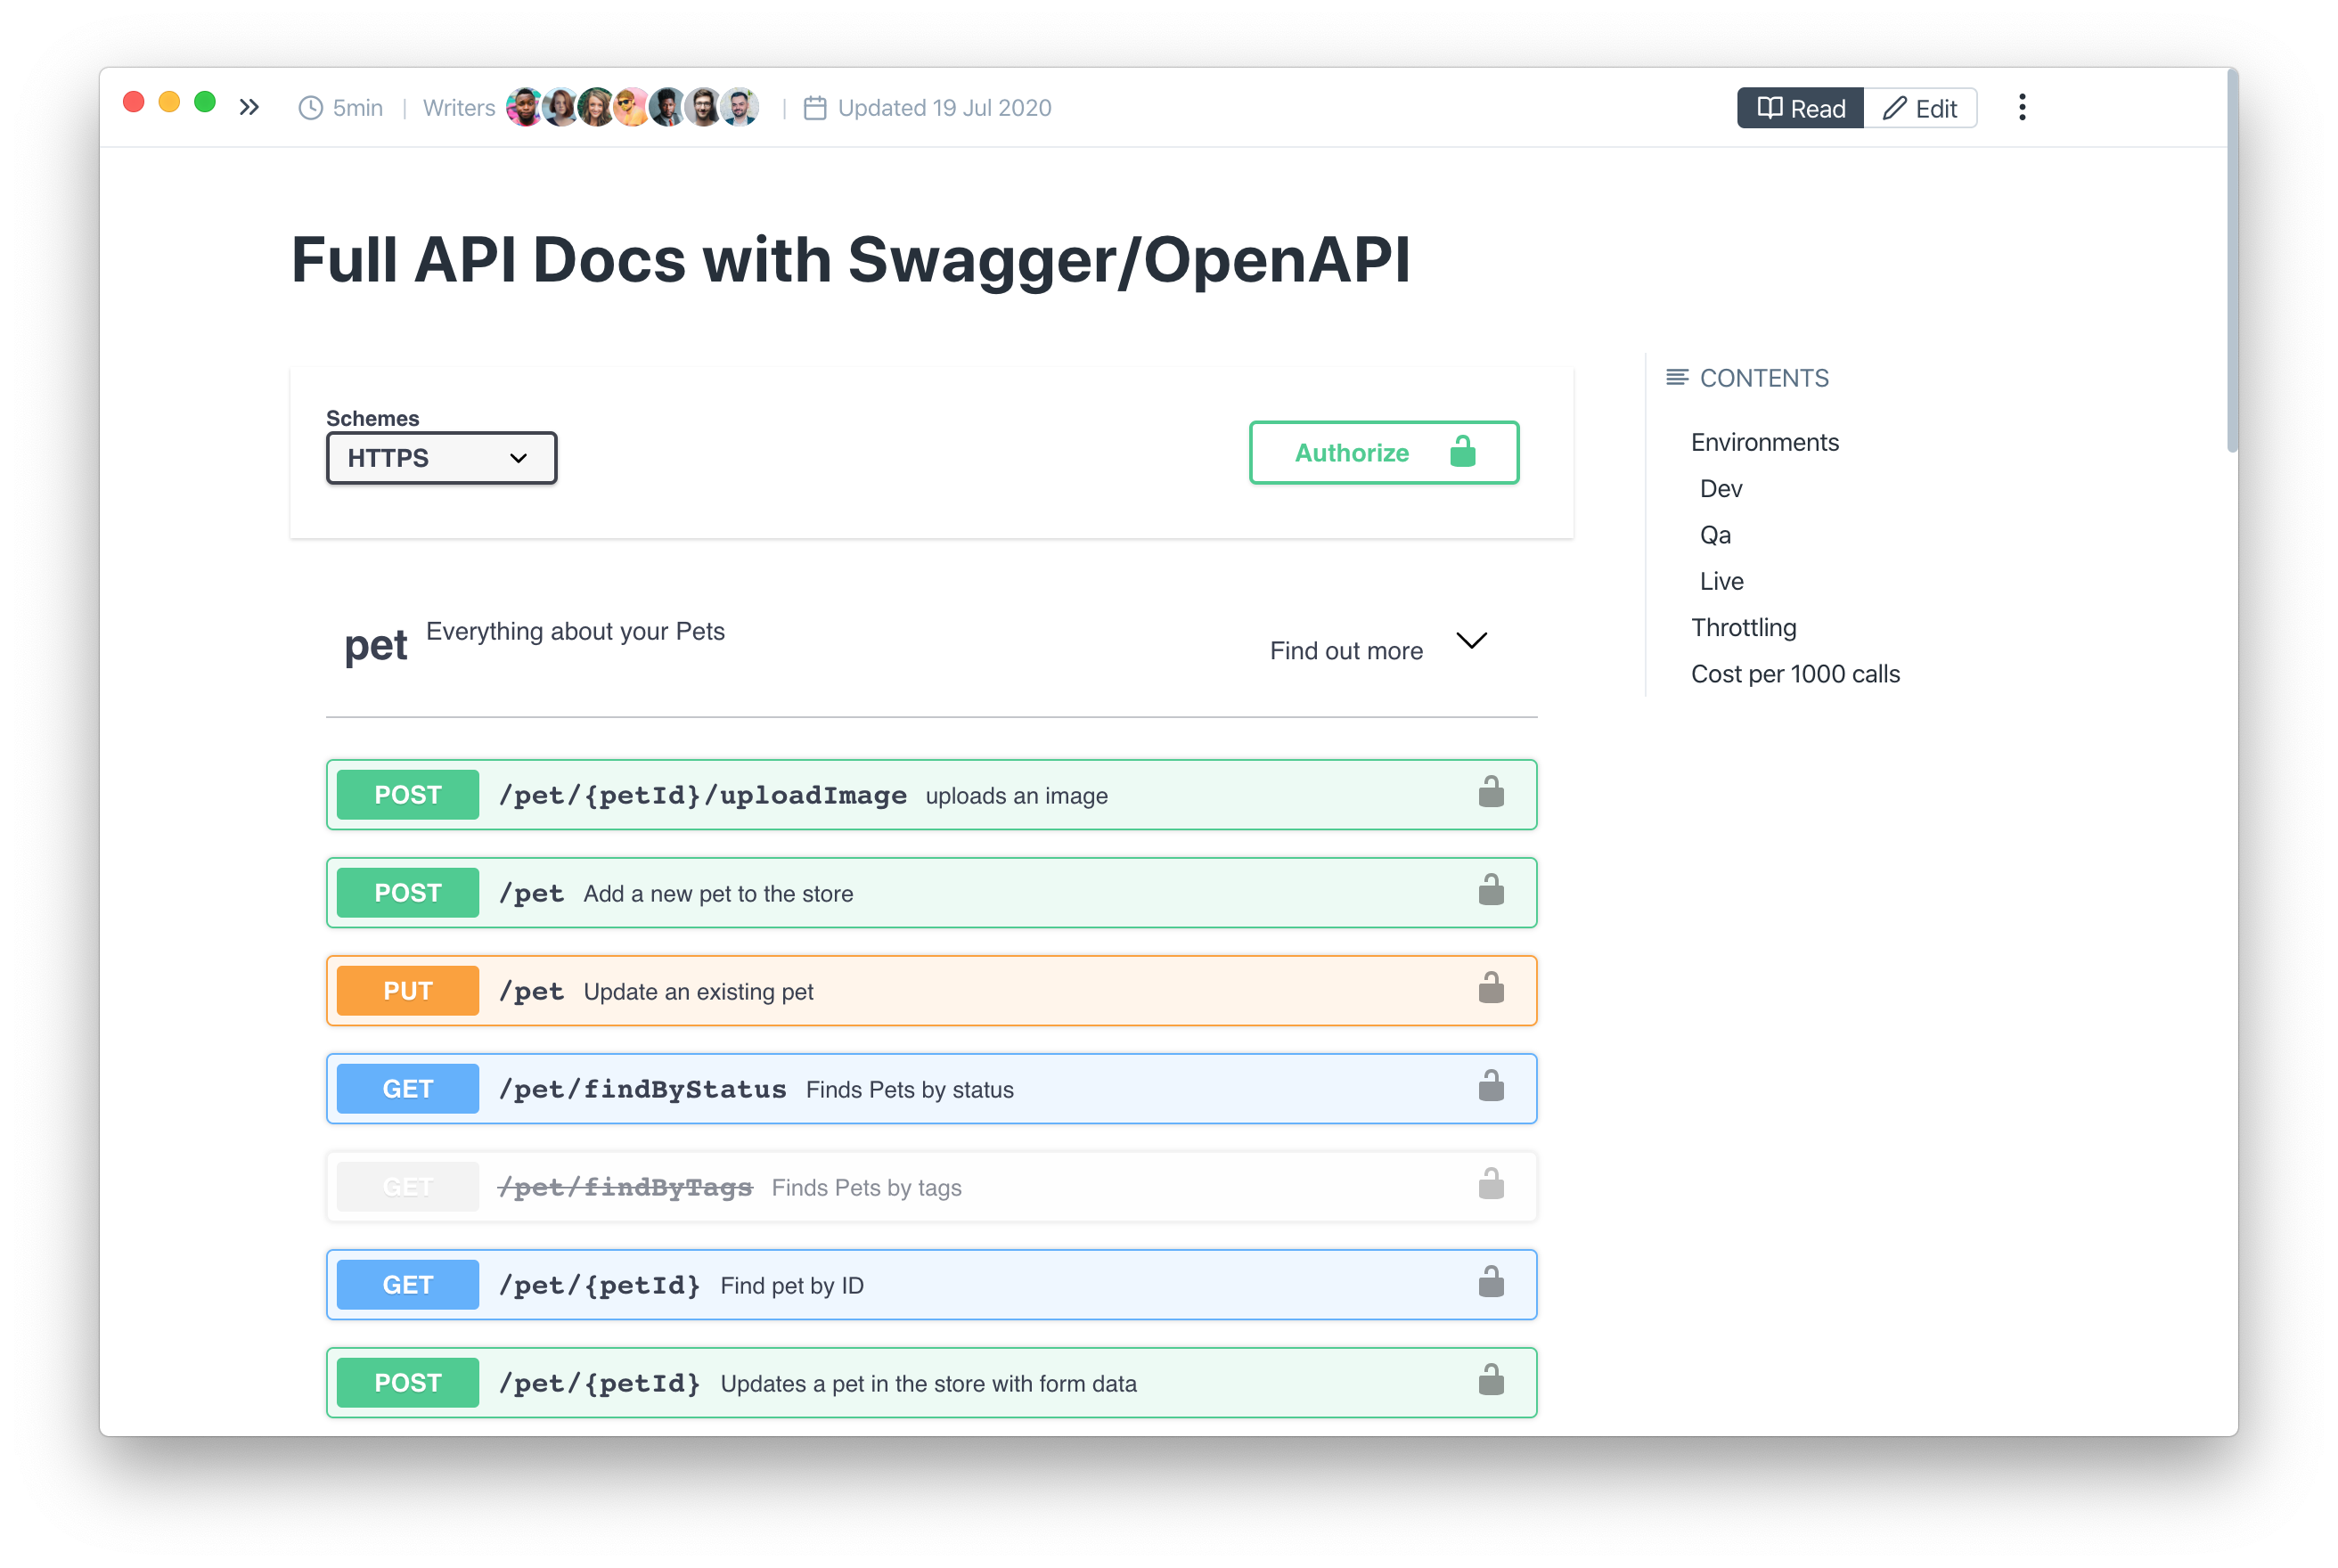Screen dimensions: 2338x1568
Task: Click the CONTENTS list icon
Action: point(1677,377)
